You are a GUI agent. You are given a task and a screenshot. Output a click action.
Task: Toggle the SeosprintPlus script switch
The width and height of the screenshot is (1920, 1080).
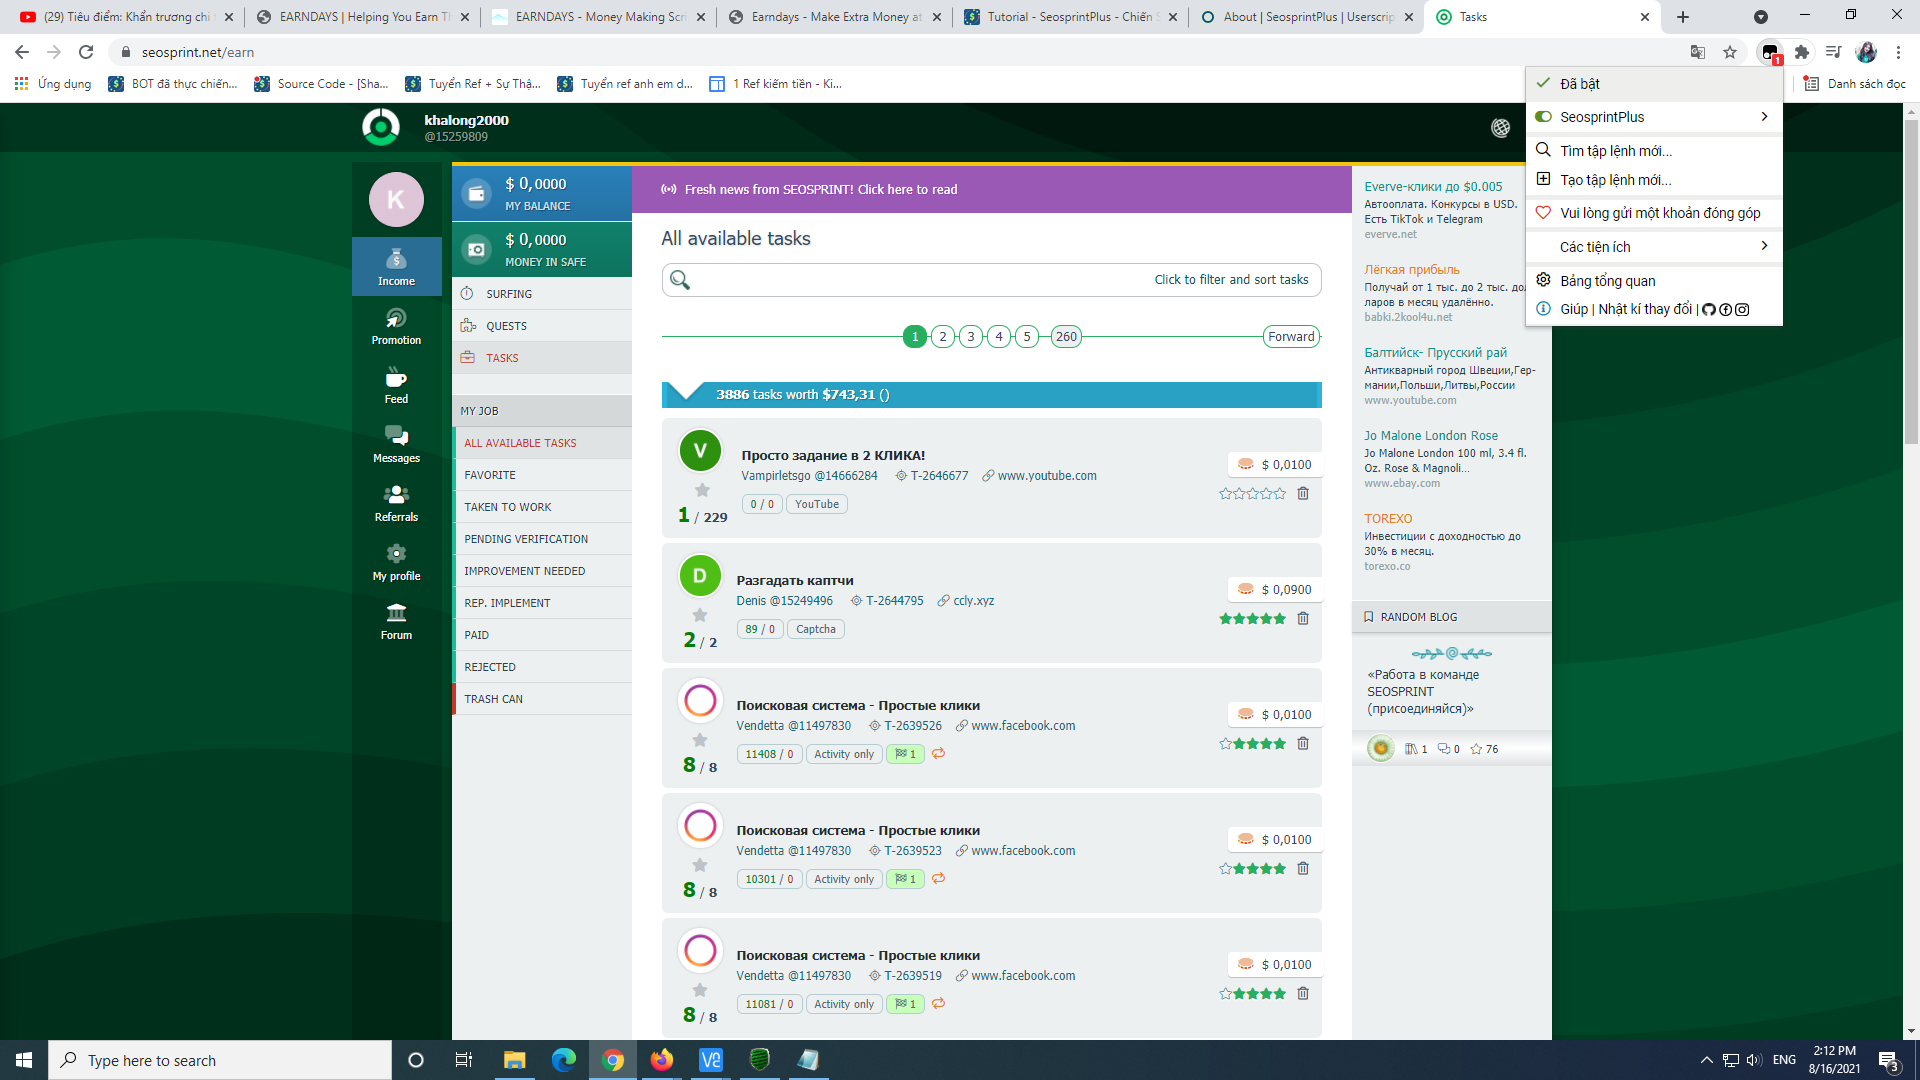point(1543,117)
